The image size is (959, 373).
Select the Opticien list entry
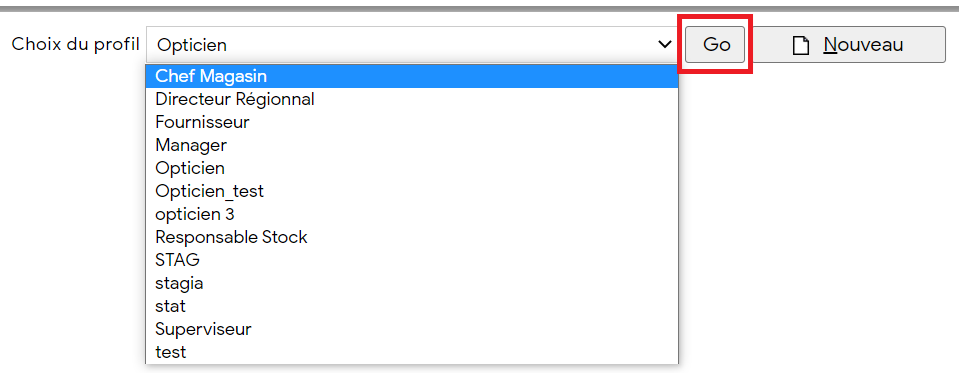coord(412,168)
